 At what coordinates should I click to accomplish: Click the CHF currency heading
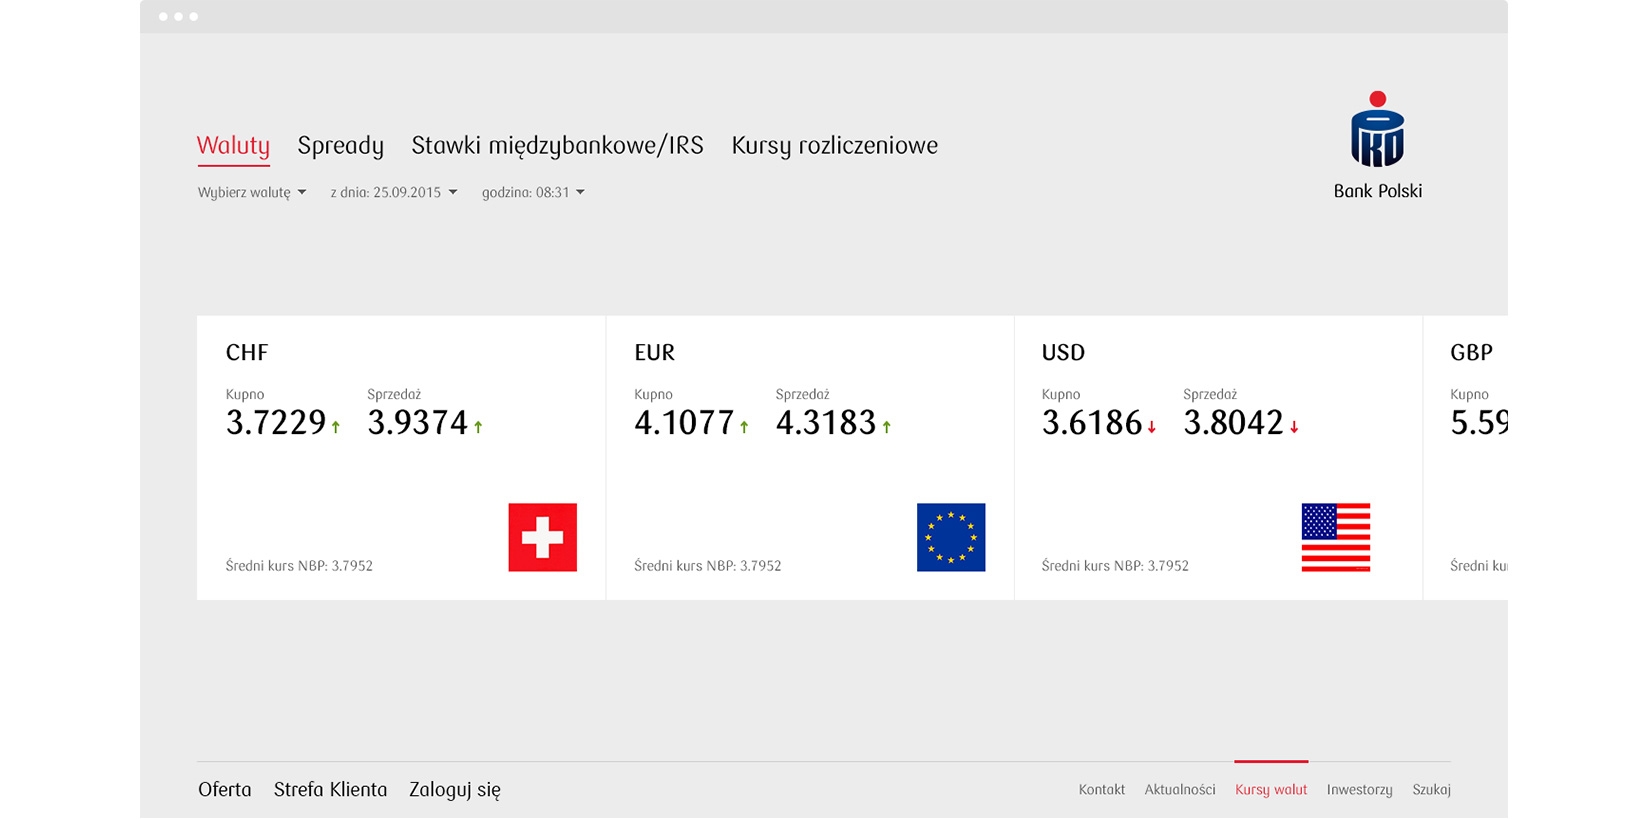(x=247, y=352)
